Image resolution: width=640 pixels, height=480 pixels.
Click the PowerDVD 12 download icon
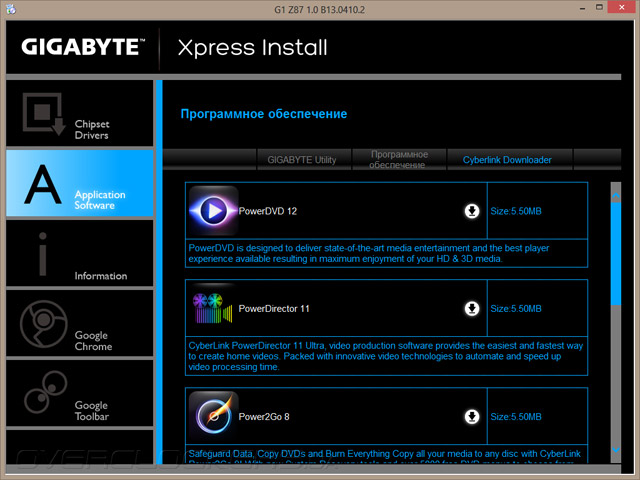pos(472,211)
